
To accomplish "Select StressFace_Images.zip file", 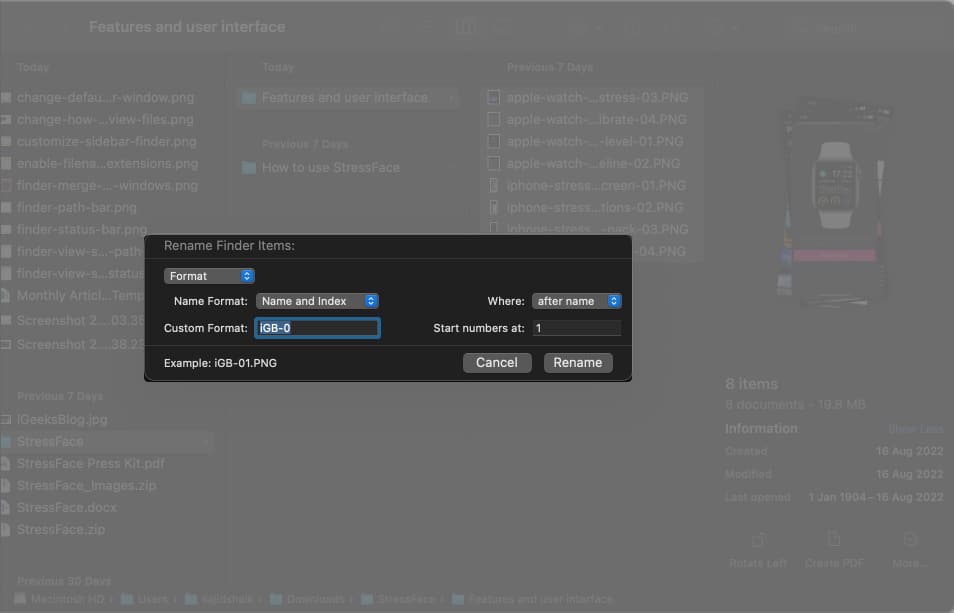I will pos(86,485).
